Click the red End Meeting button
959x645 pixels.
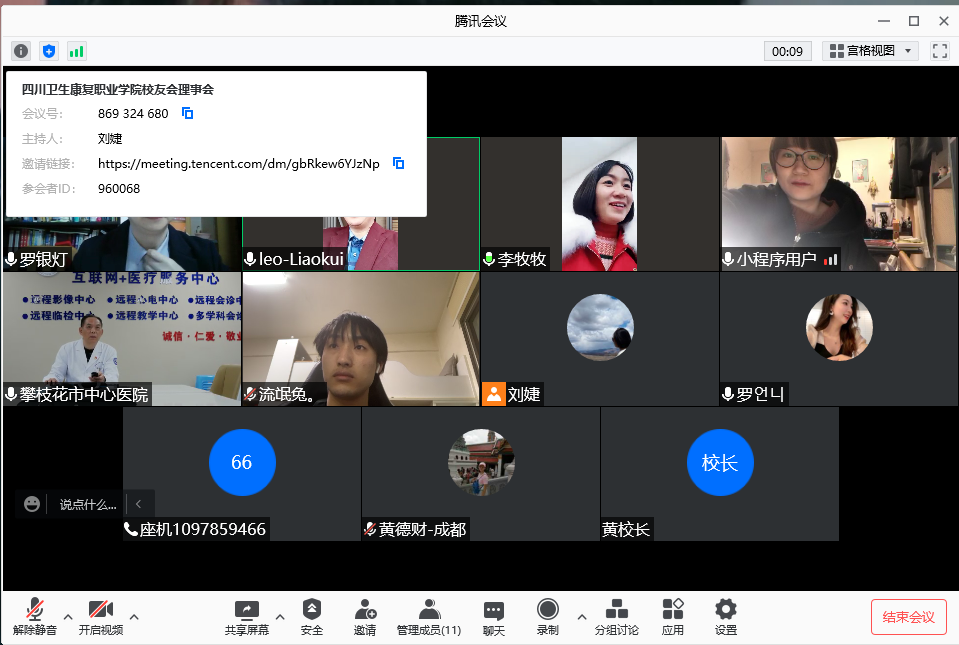[x=908, y=617]
